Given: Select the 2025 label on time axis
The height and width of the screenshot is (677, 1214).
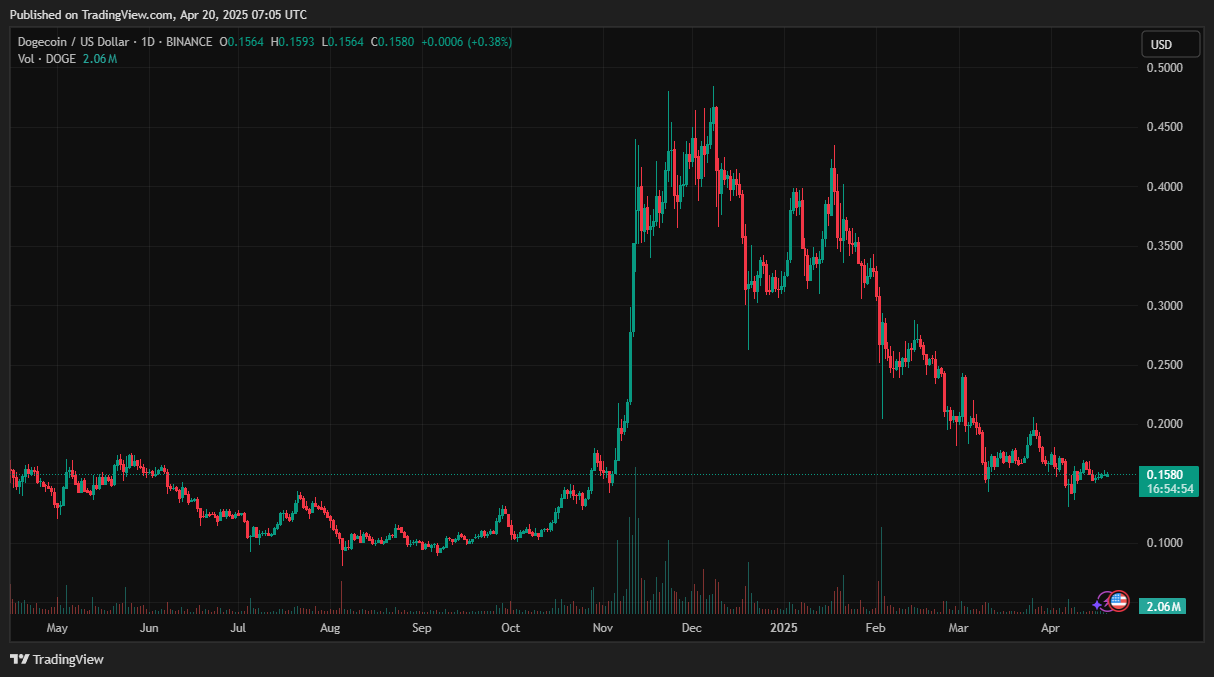Looking at the screenshot, I should [784, 629].
